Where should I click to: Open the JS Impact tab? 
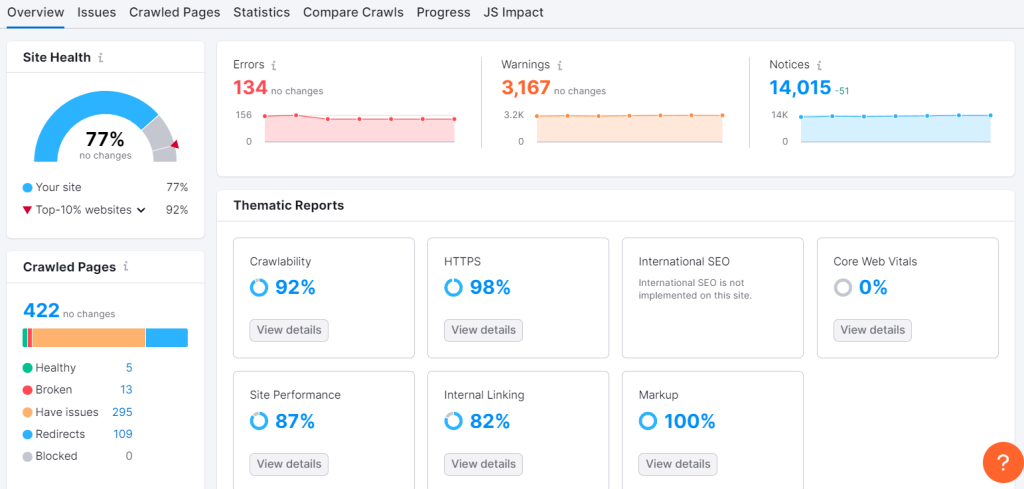click(x=513, y=12)
